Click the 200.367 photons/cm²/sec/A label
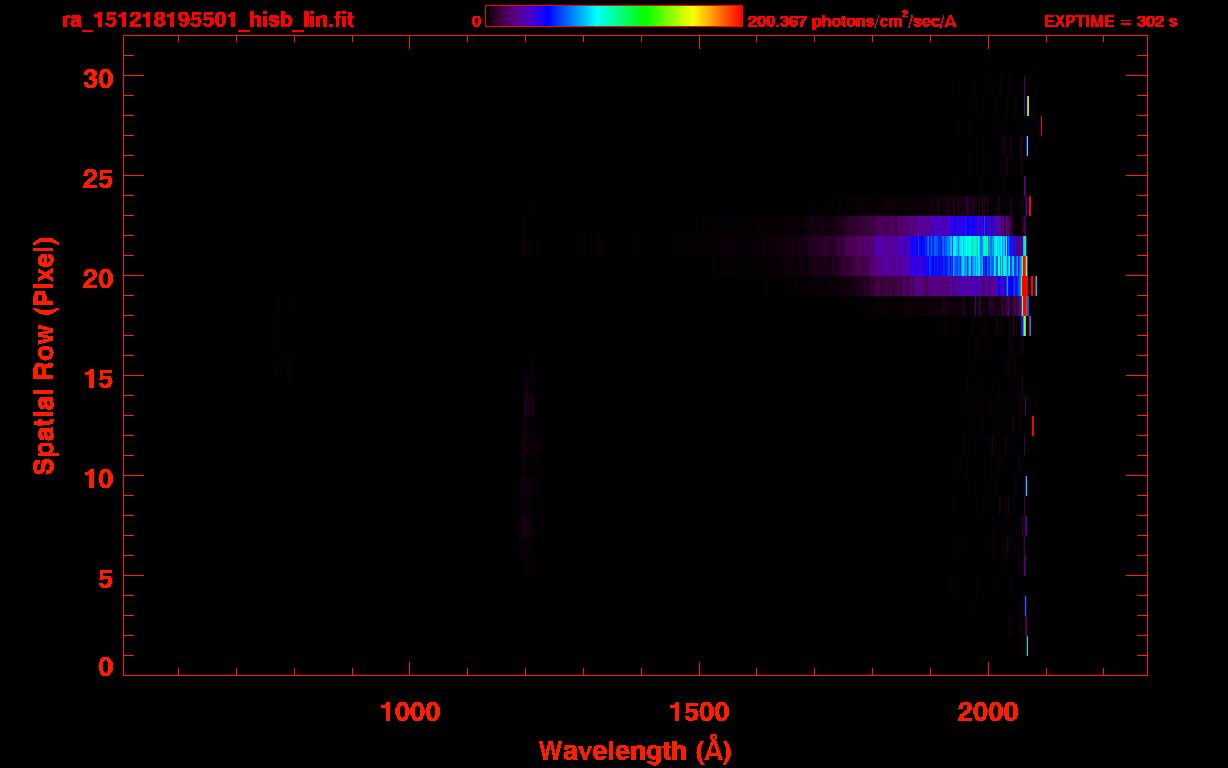Viewport: 1228px width, 768px height. 852,20
